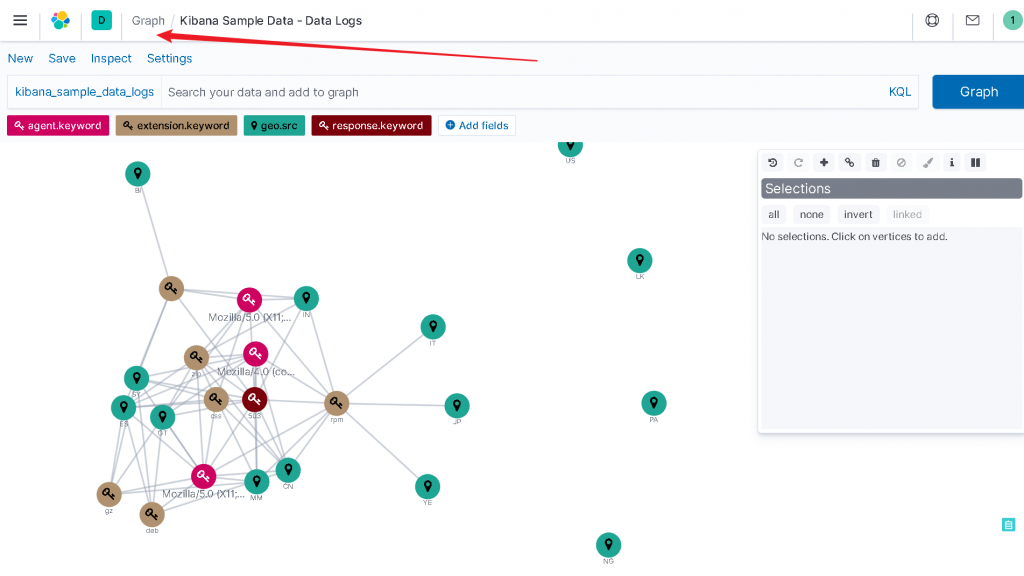Select the Mozilla/4.0 agent node
The image size is (1024, 576).
(255, 354)
